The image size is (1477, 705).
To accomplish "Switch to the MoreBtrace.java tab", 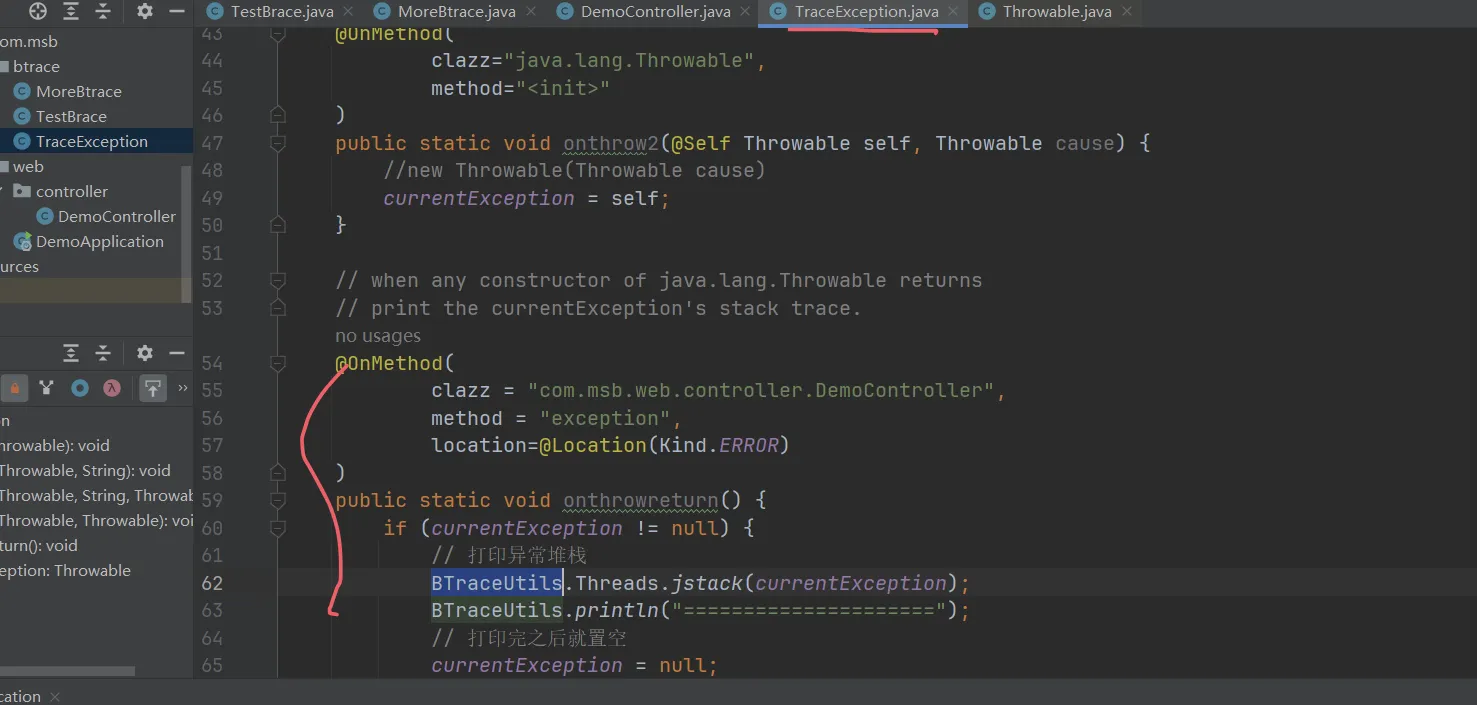I will (456, 12).
